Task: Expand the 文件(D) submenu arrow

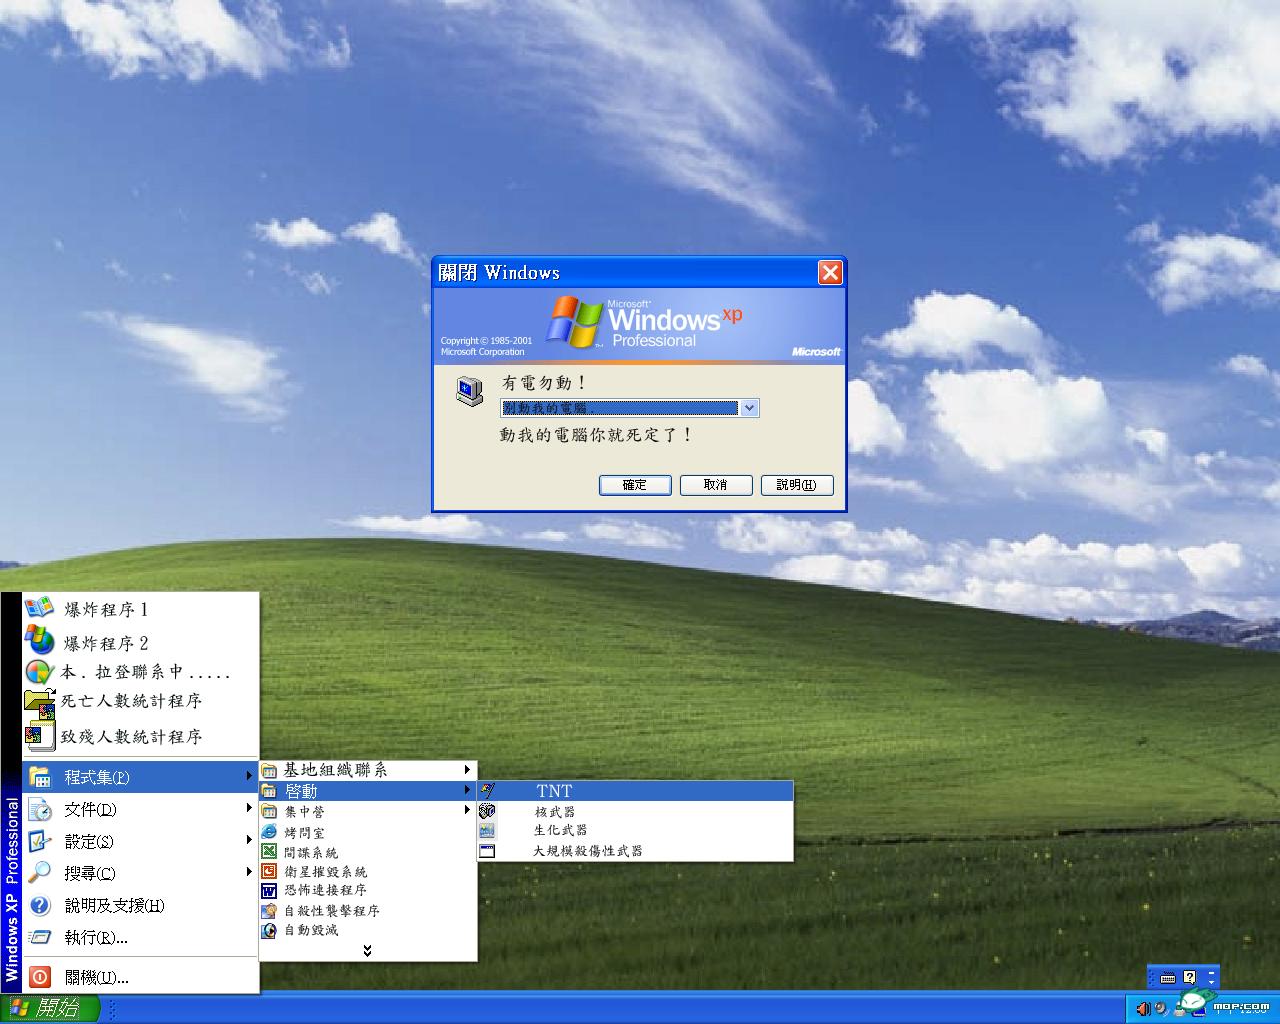Action: 249,808
